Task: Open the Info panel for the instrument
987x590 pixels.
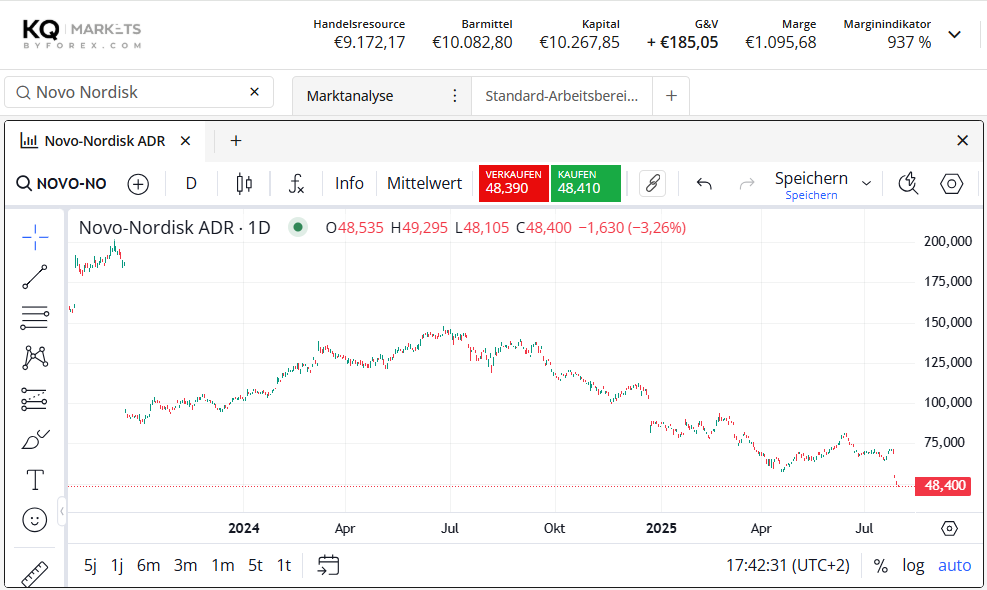Action: pos(349,183)
